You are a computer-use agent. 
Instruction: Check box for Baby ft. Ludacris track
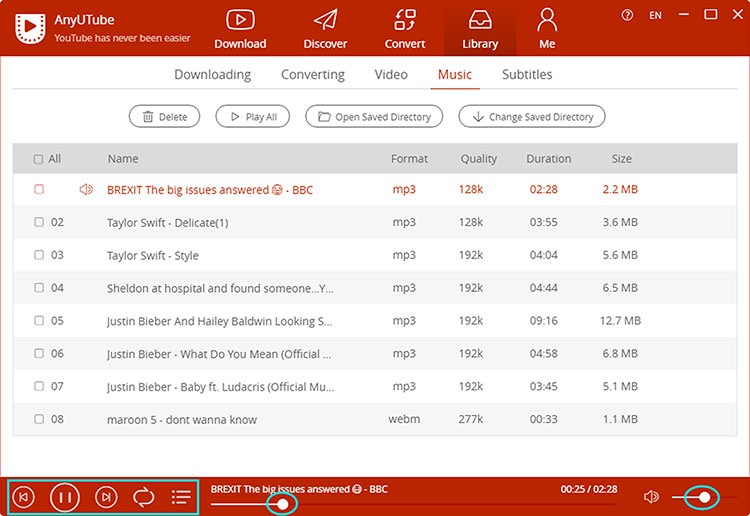[39, 386]
